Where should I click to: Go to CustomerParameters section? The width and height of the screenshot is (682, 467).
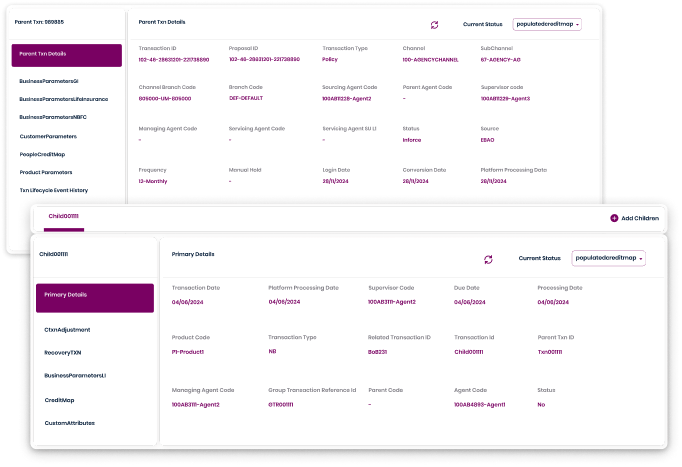click(48, 136)
